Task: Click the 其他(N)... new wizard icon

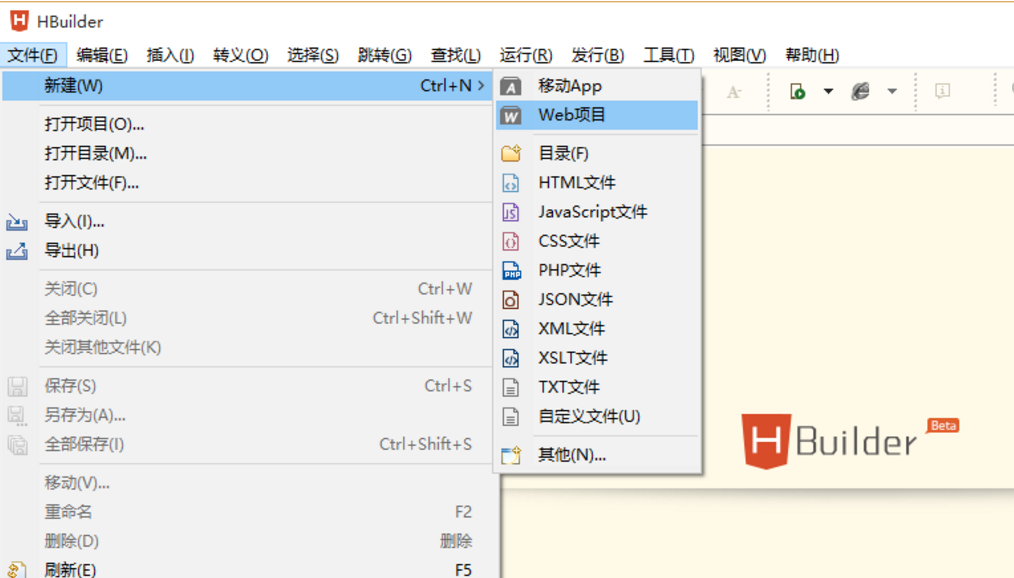Action: 511,455
